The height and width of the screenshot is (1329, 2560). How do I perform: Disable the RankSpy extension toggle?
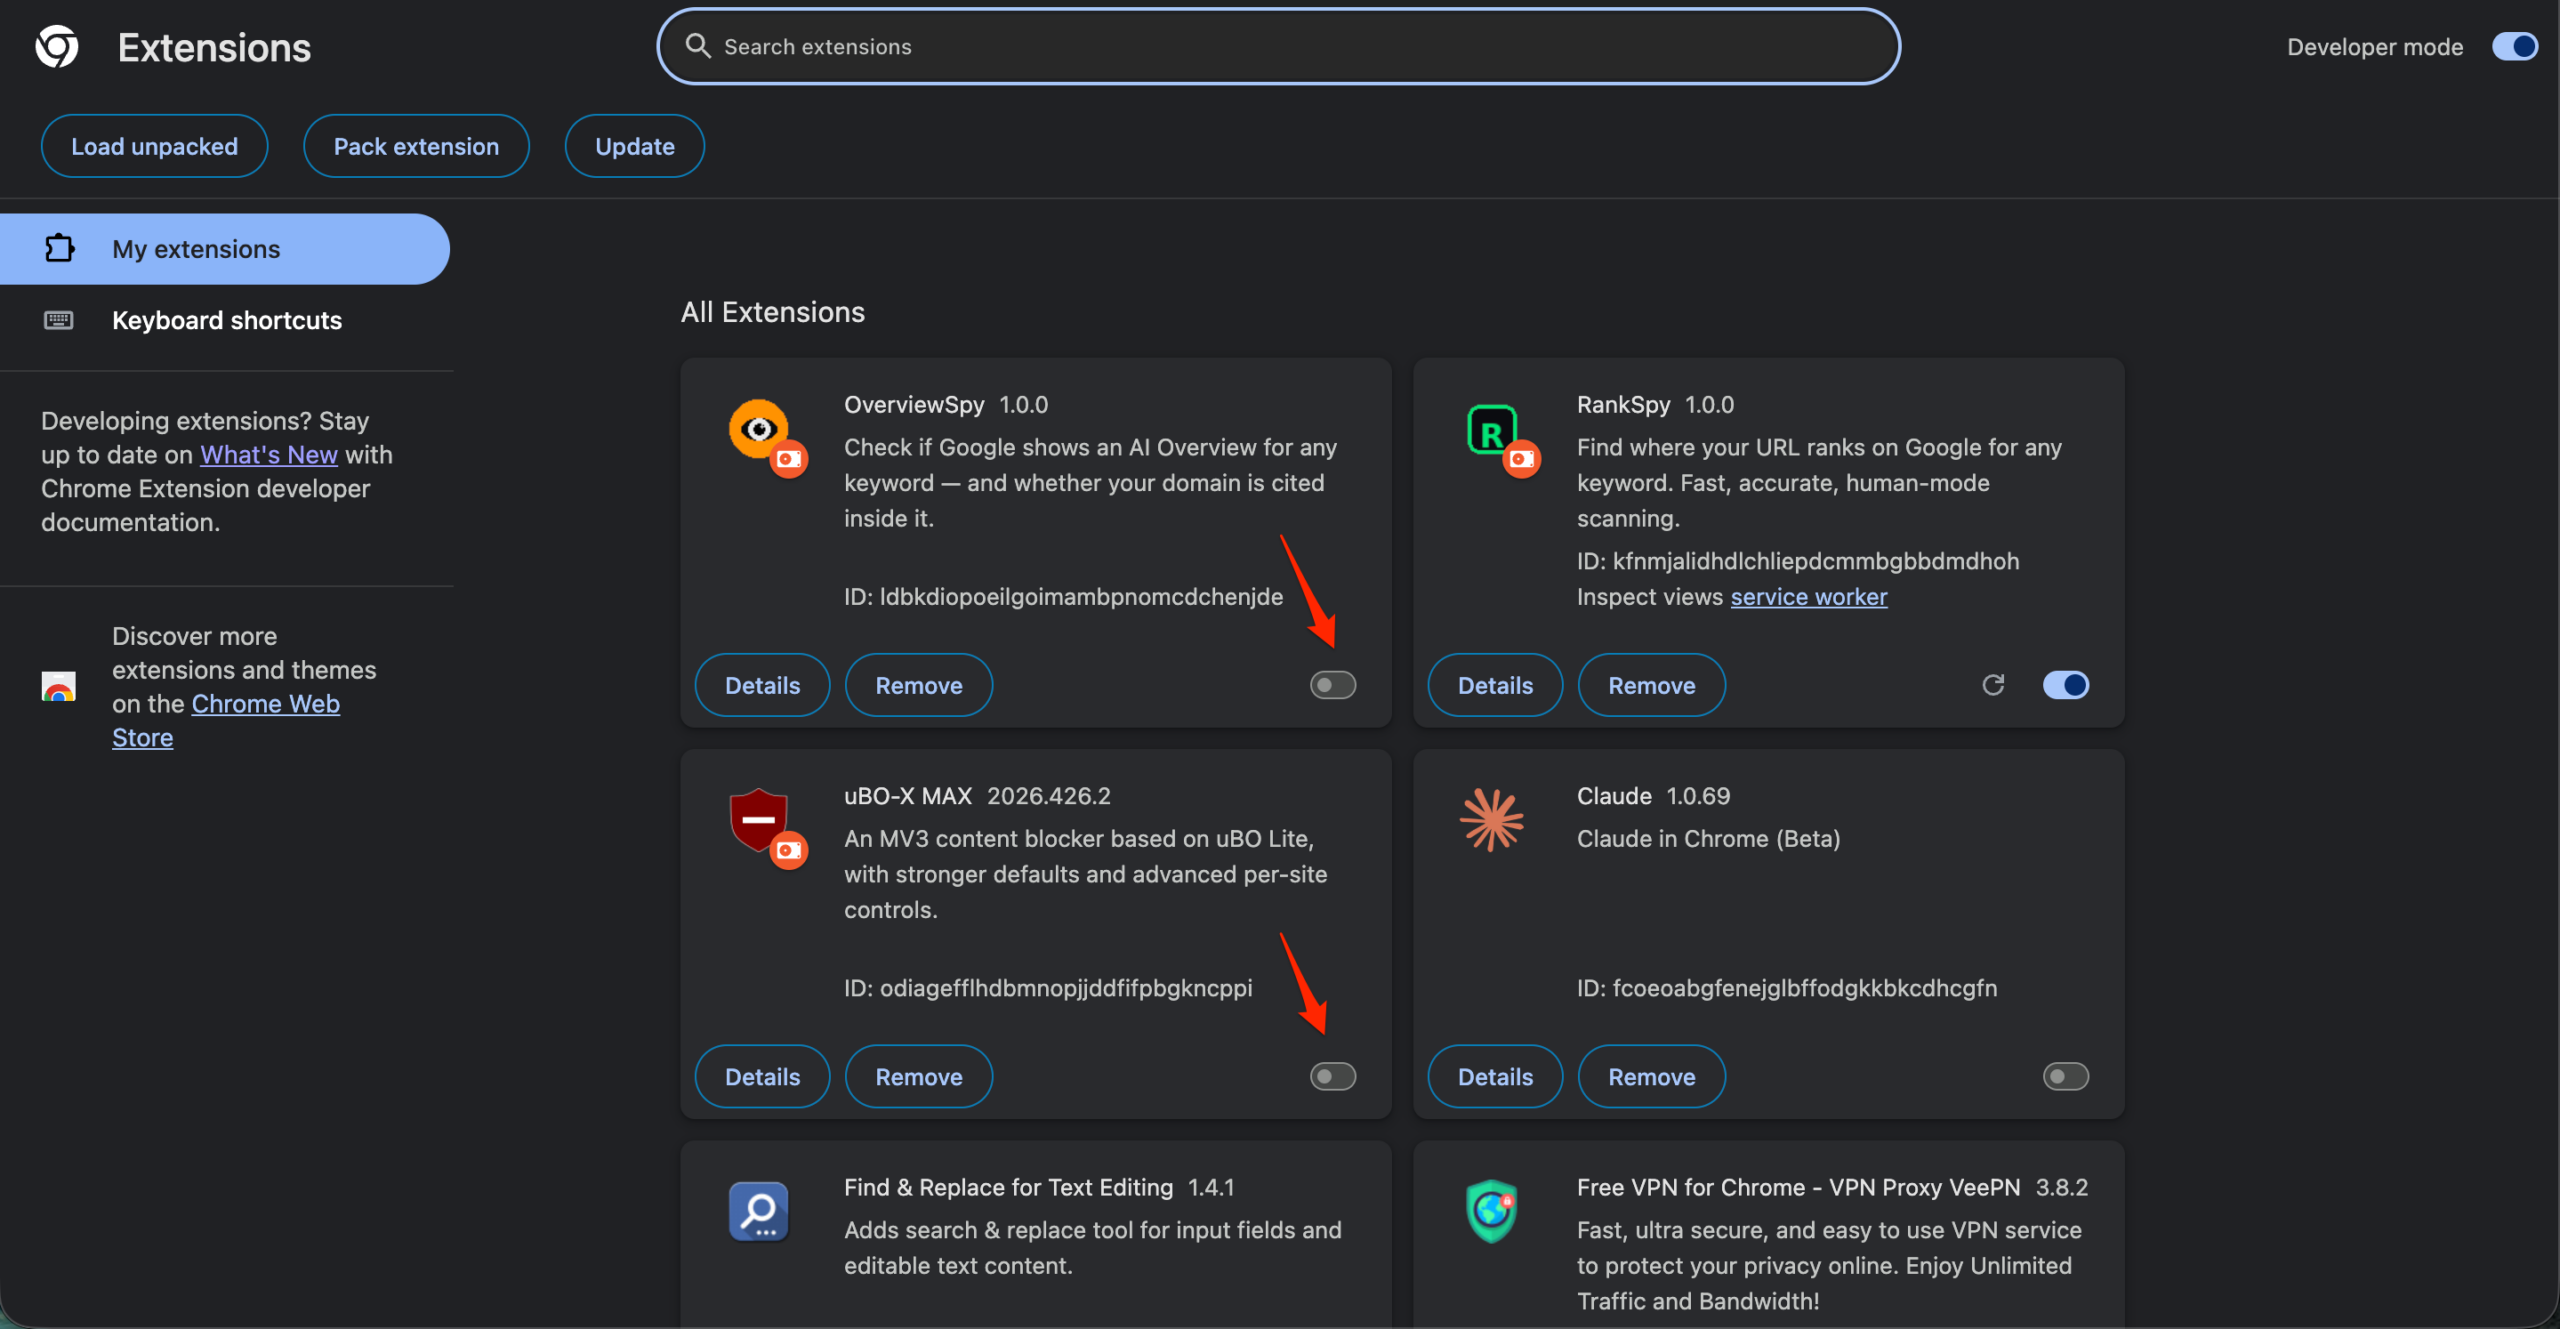pos(2066,685)
